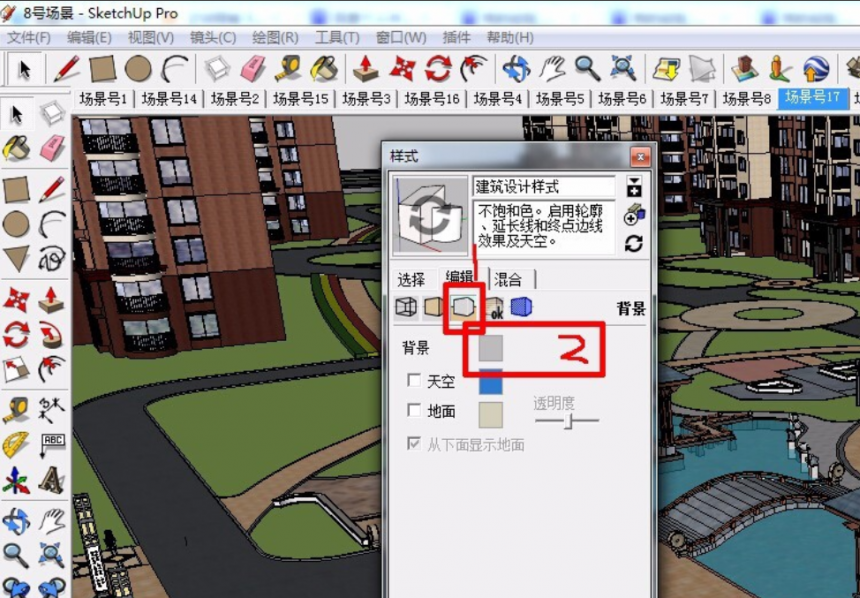Select the 3D Text tool in left toolbar
The height and width of the screenshot is (598, 860).
click(52, 480)
